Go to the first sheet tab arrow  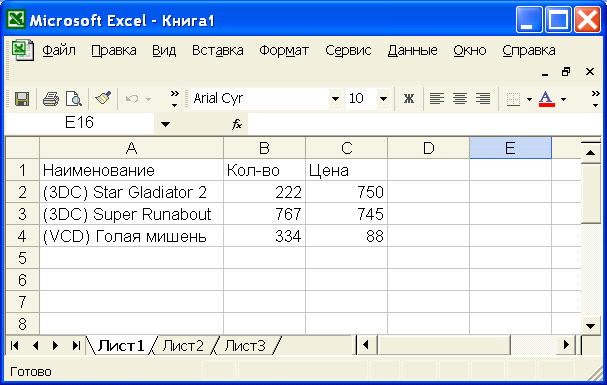coord(15,345)
